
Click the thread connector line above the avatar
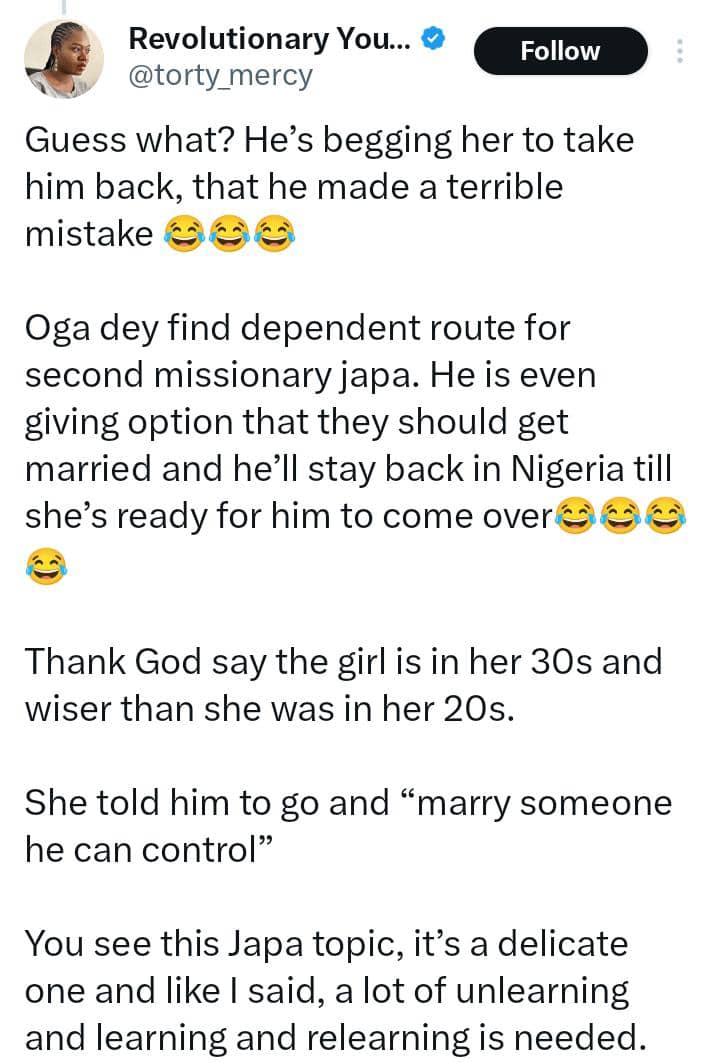[62, 6]
